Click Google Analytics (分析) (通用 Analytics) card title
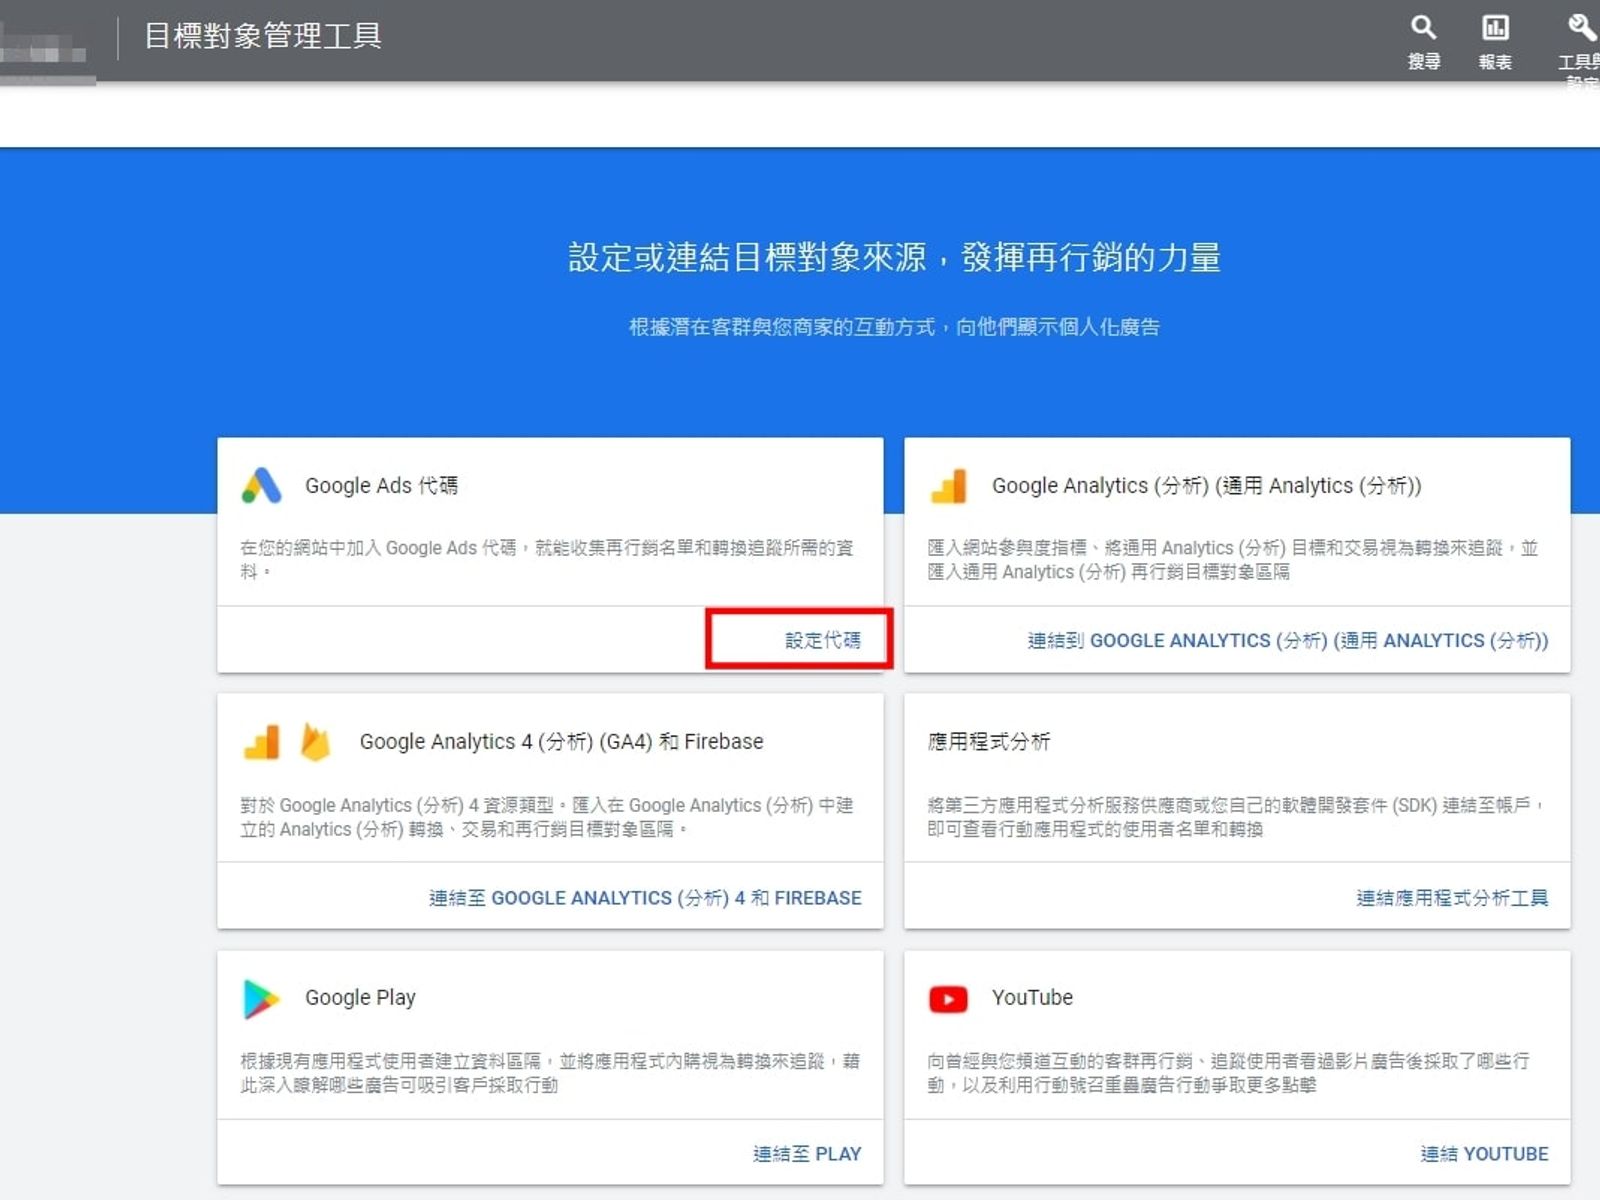This screenshot has height=1200, width=1600. coord(1206,486)
